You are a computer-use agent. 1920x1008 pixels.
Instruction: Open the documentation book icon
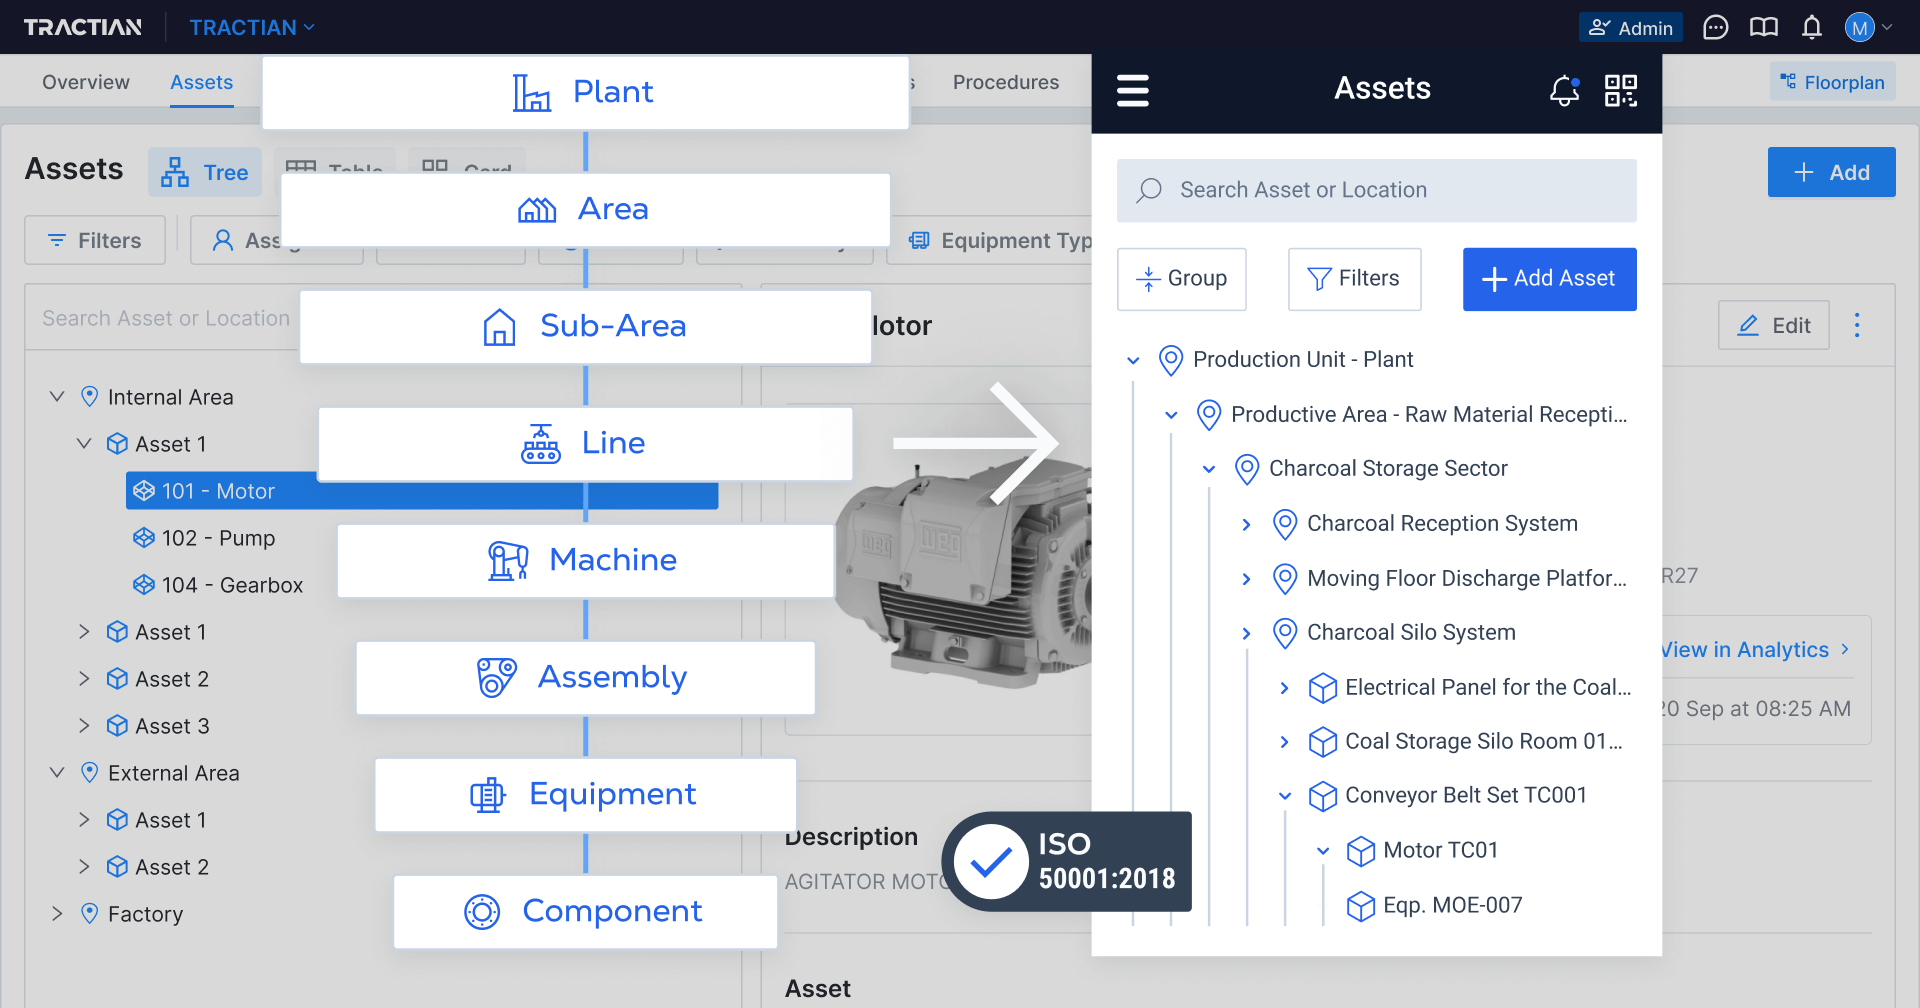tap(1763, 27)
